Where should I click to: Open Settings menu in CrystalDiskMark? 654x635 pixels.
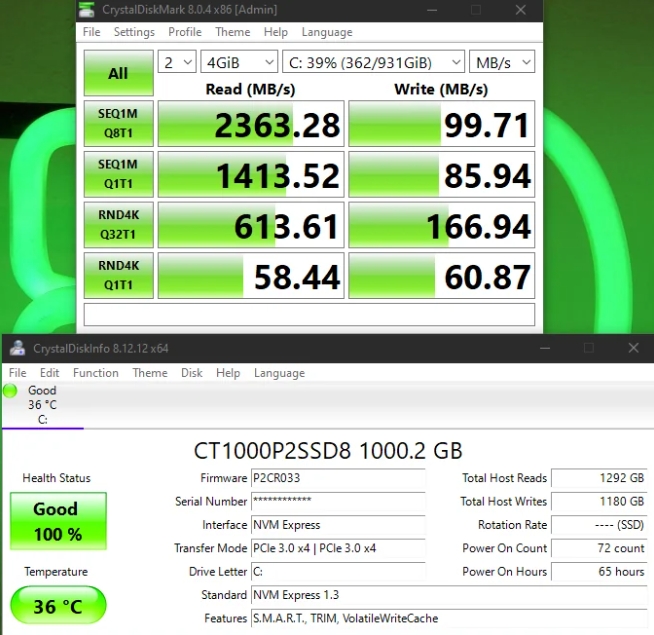pyautogui.click(x=134, y=32)
